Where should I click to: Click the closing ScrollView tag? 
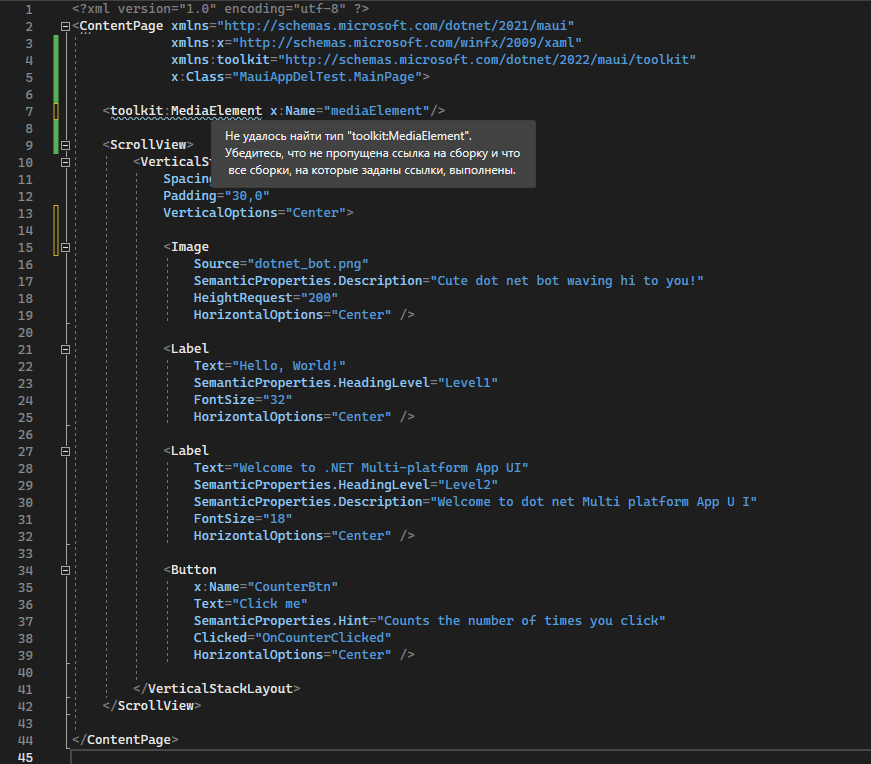(152, 706)
